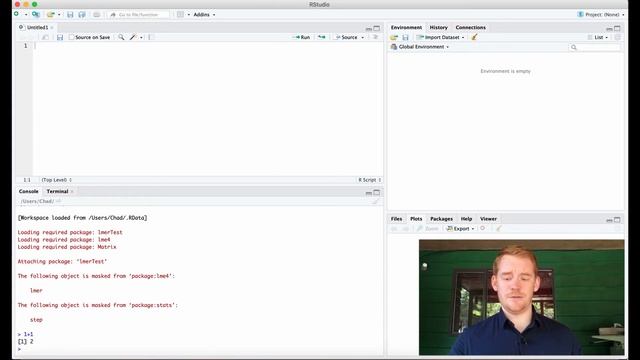Screen dimensions: 640x360
Task: Open the panes layout dropdown arrow
Action: [x=189, y=15]
